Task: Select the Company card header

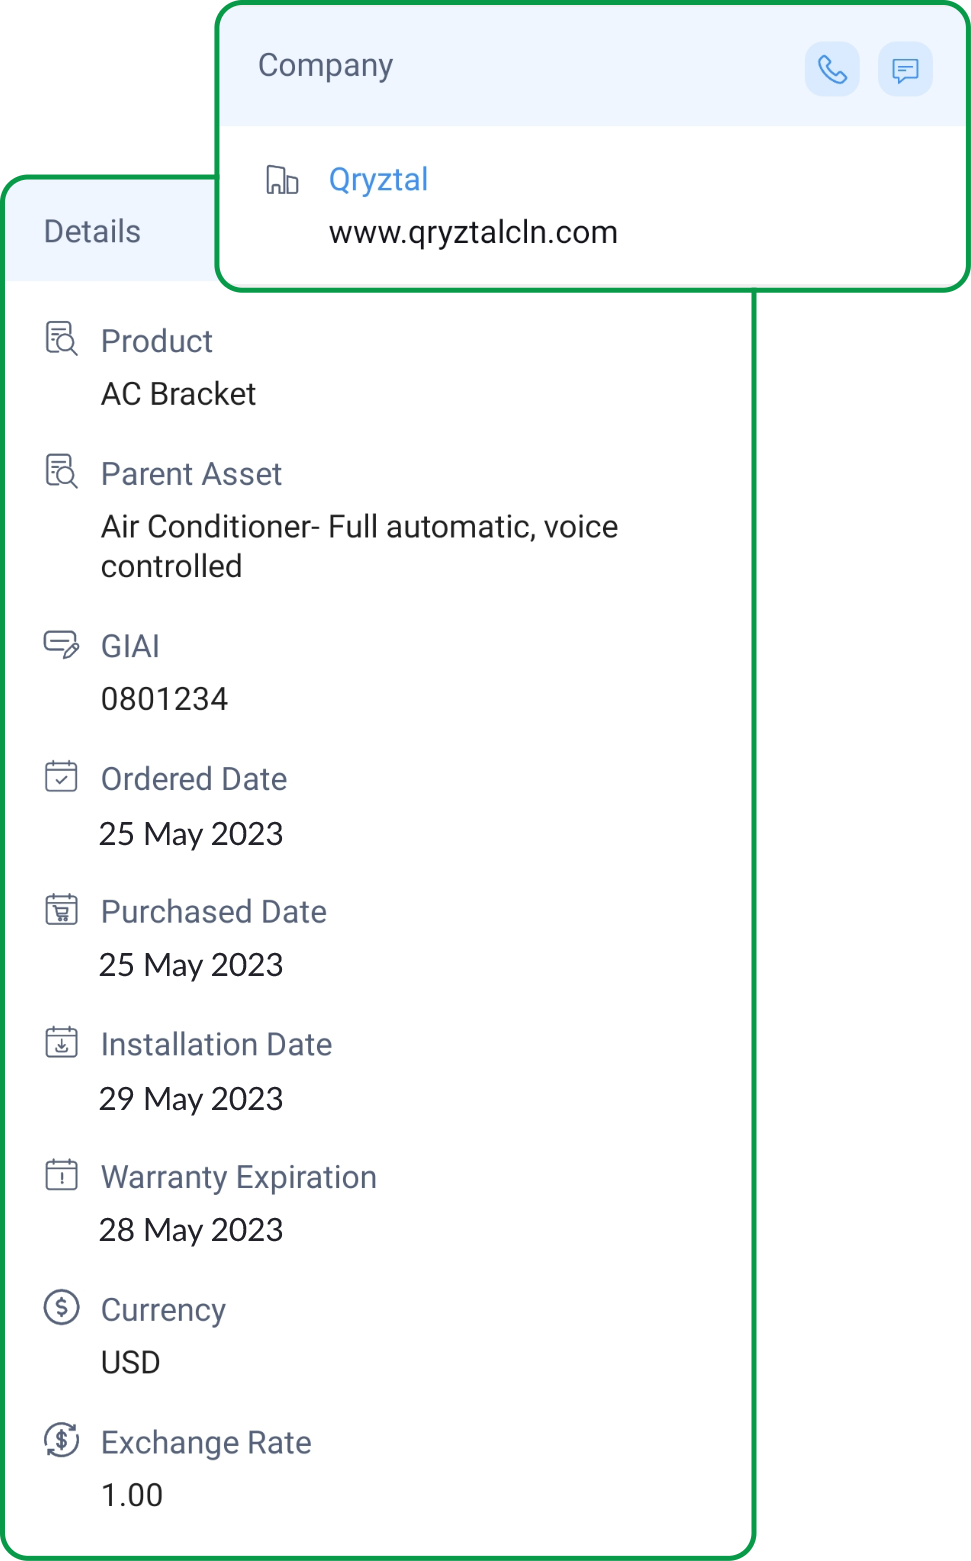Action: tap(326, 65)
